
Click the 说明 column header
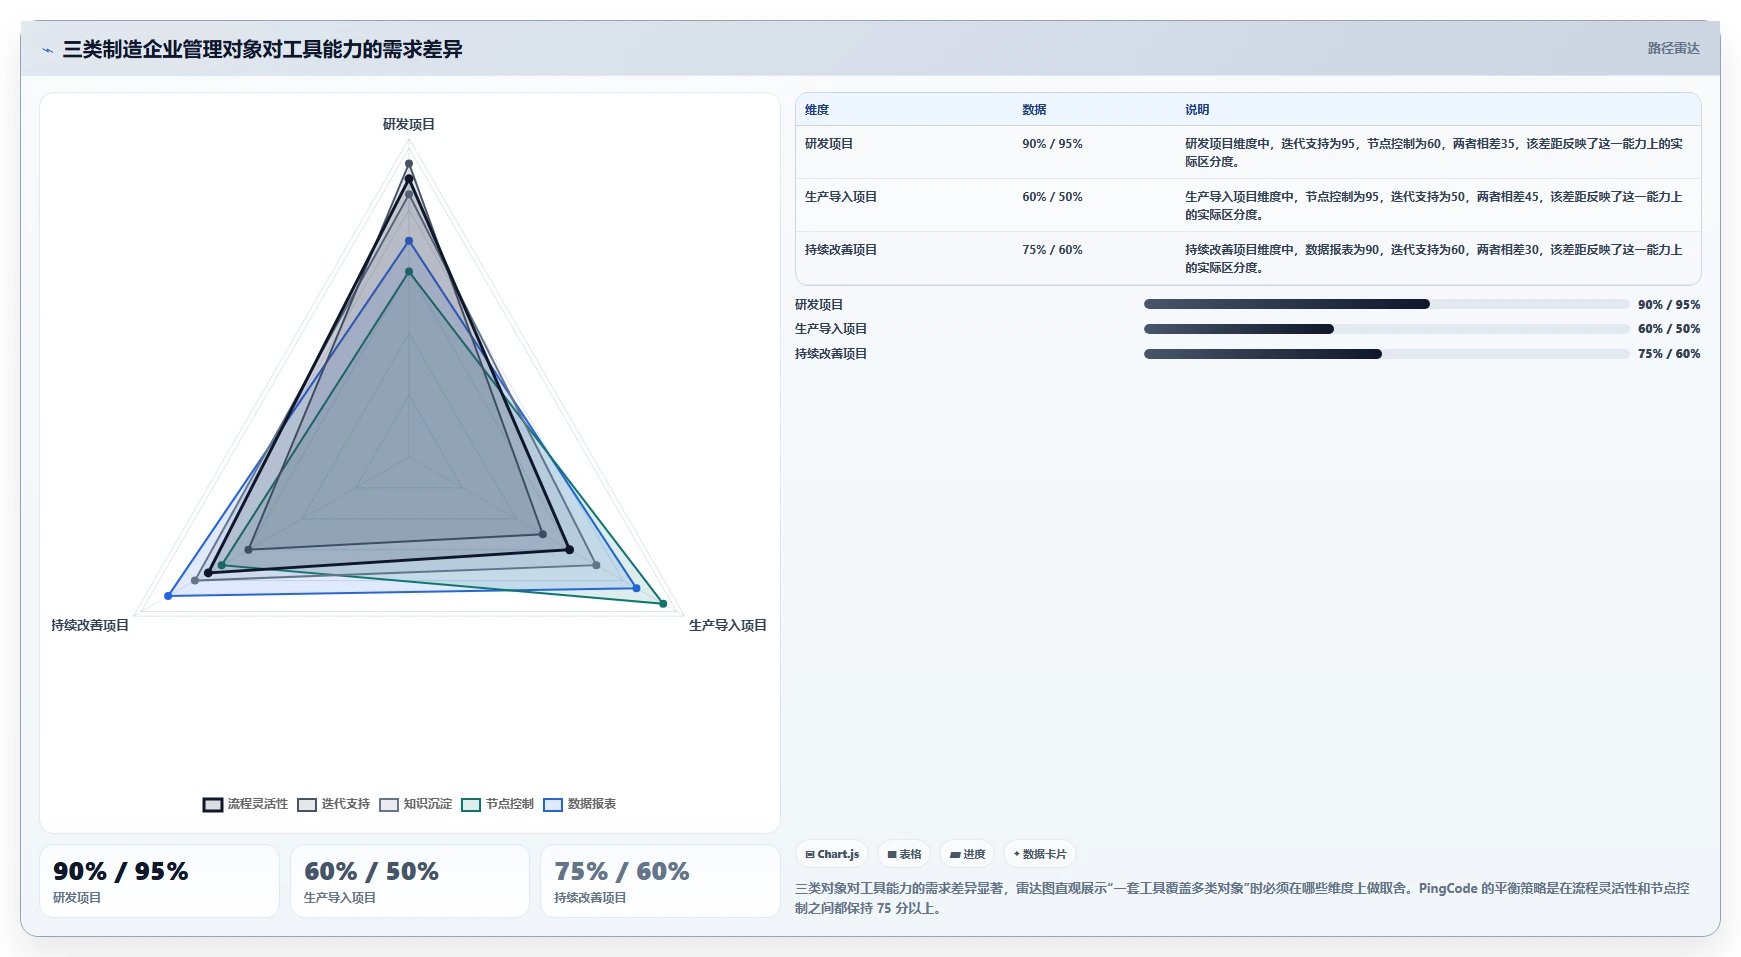click(x=1197, y=110)
